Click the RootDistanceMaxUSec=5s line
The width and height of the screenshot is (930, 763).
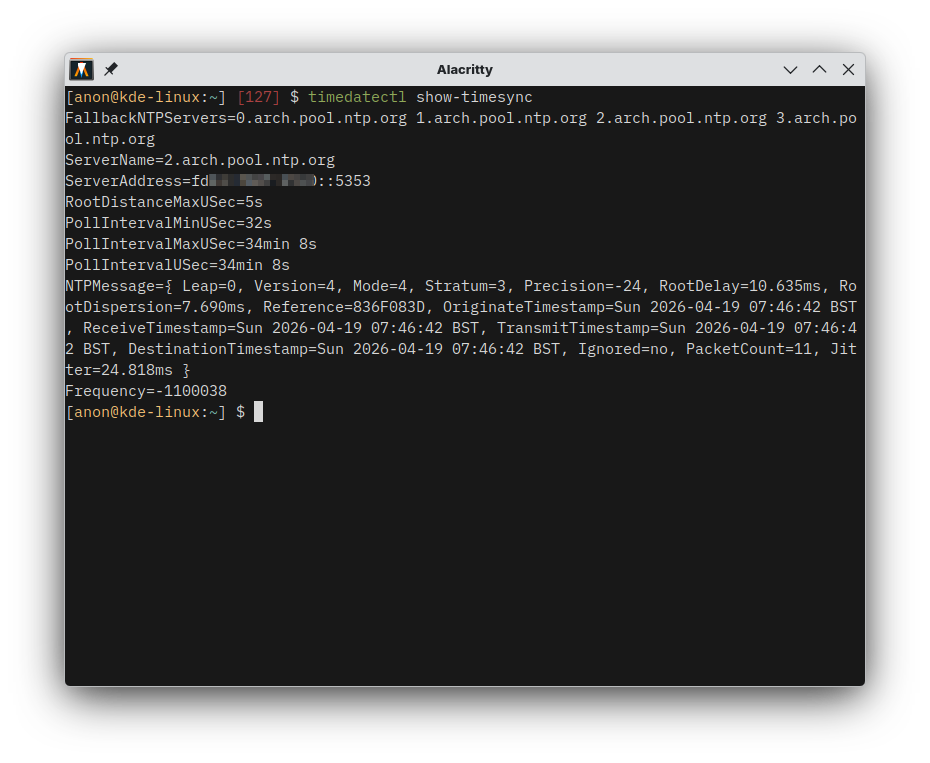point(164,202)
